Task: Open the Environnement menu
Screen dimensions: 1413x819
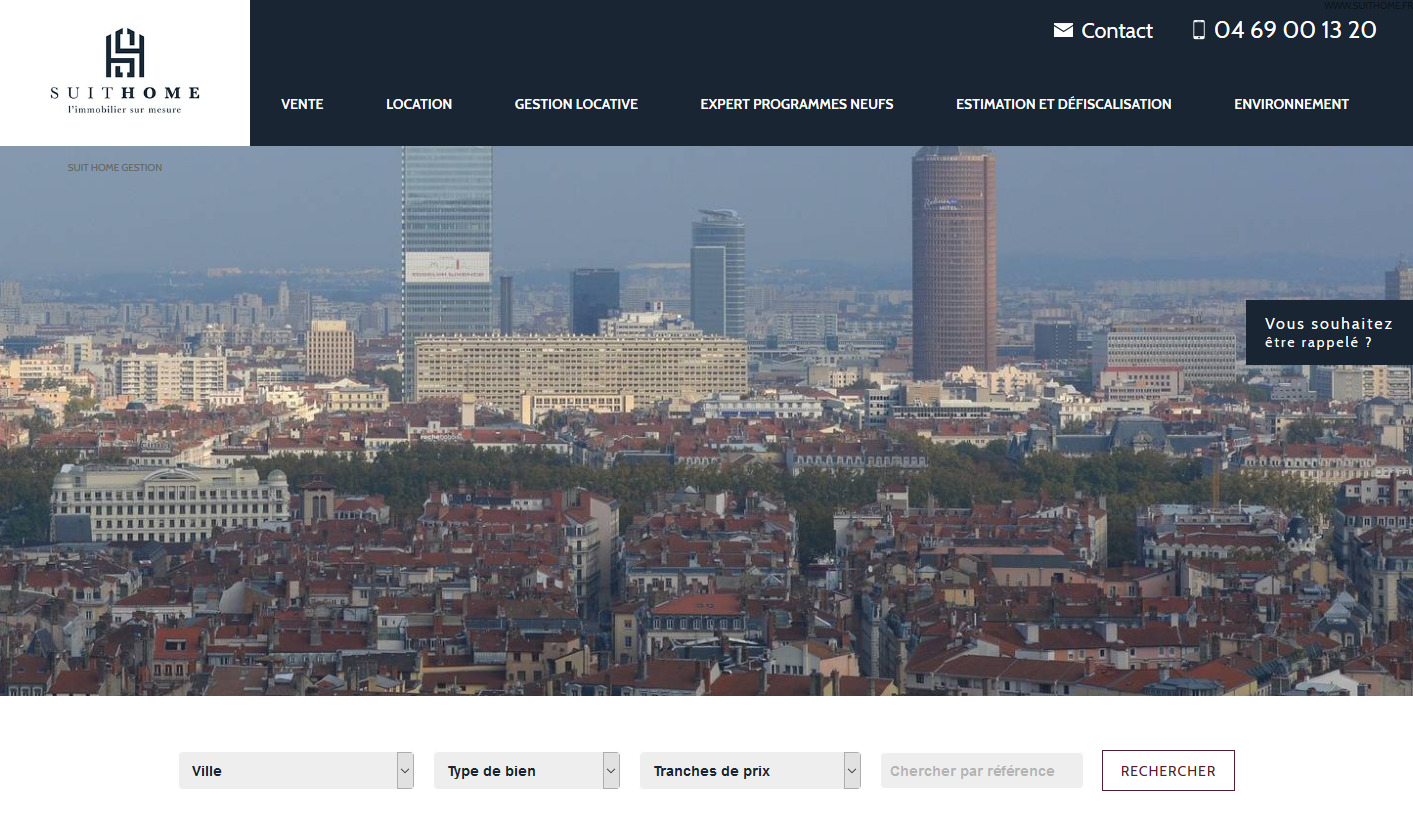Action: click(x=1291, y=104)
